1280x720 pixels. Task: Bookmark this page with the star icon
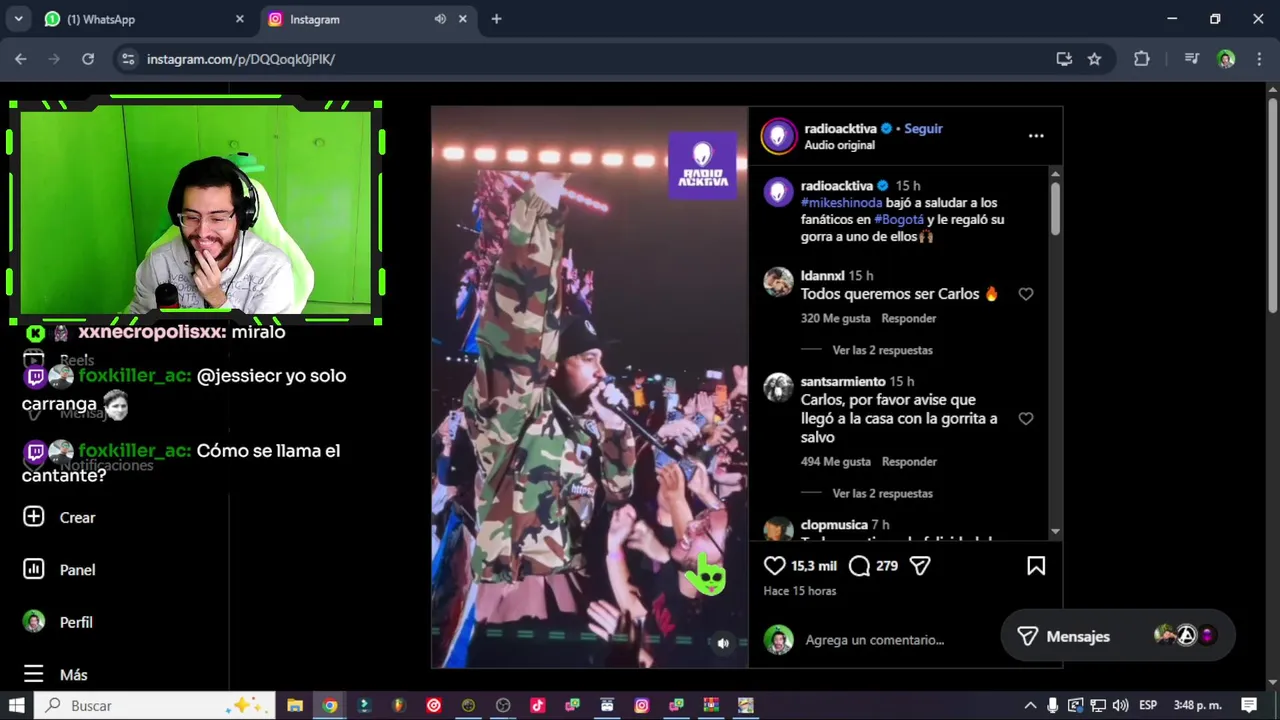pos(1094,59)
